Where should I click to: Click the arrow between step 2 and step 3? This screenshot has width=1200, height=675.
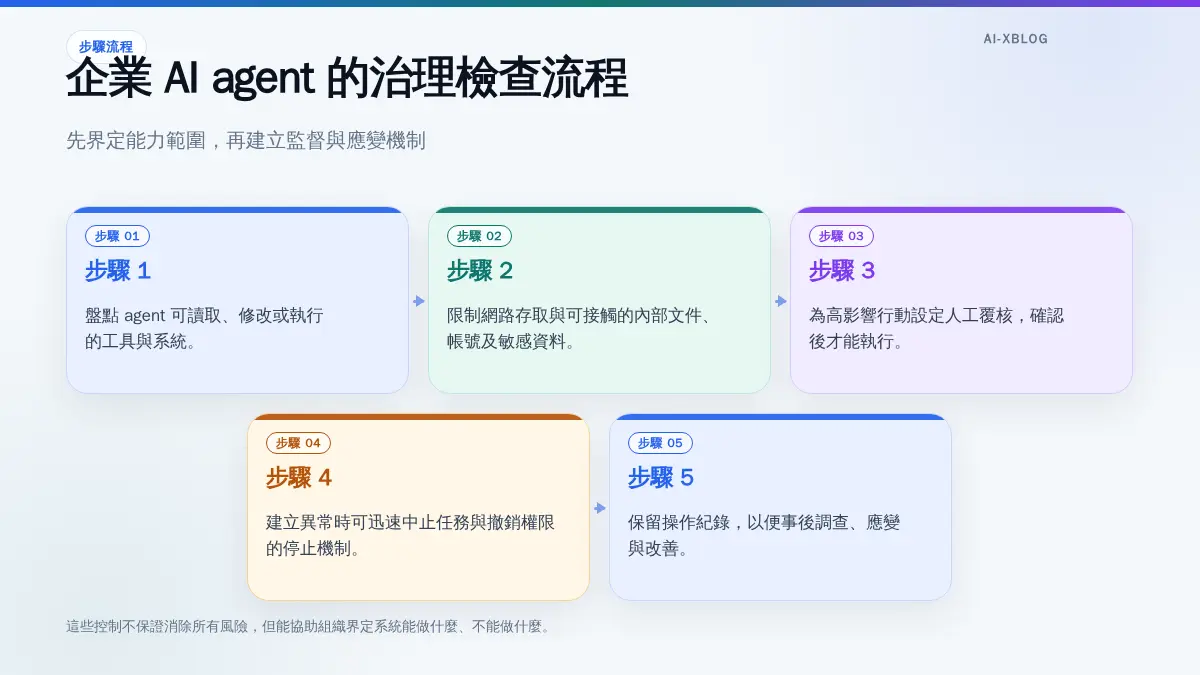tap(781, 301)
